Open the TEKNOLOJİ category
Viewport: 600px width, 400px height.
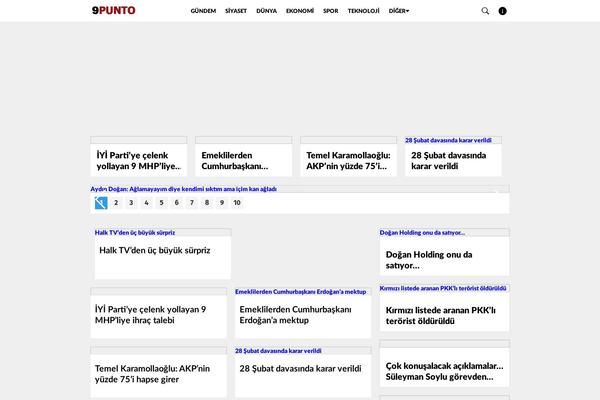point(364,11)
